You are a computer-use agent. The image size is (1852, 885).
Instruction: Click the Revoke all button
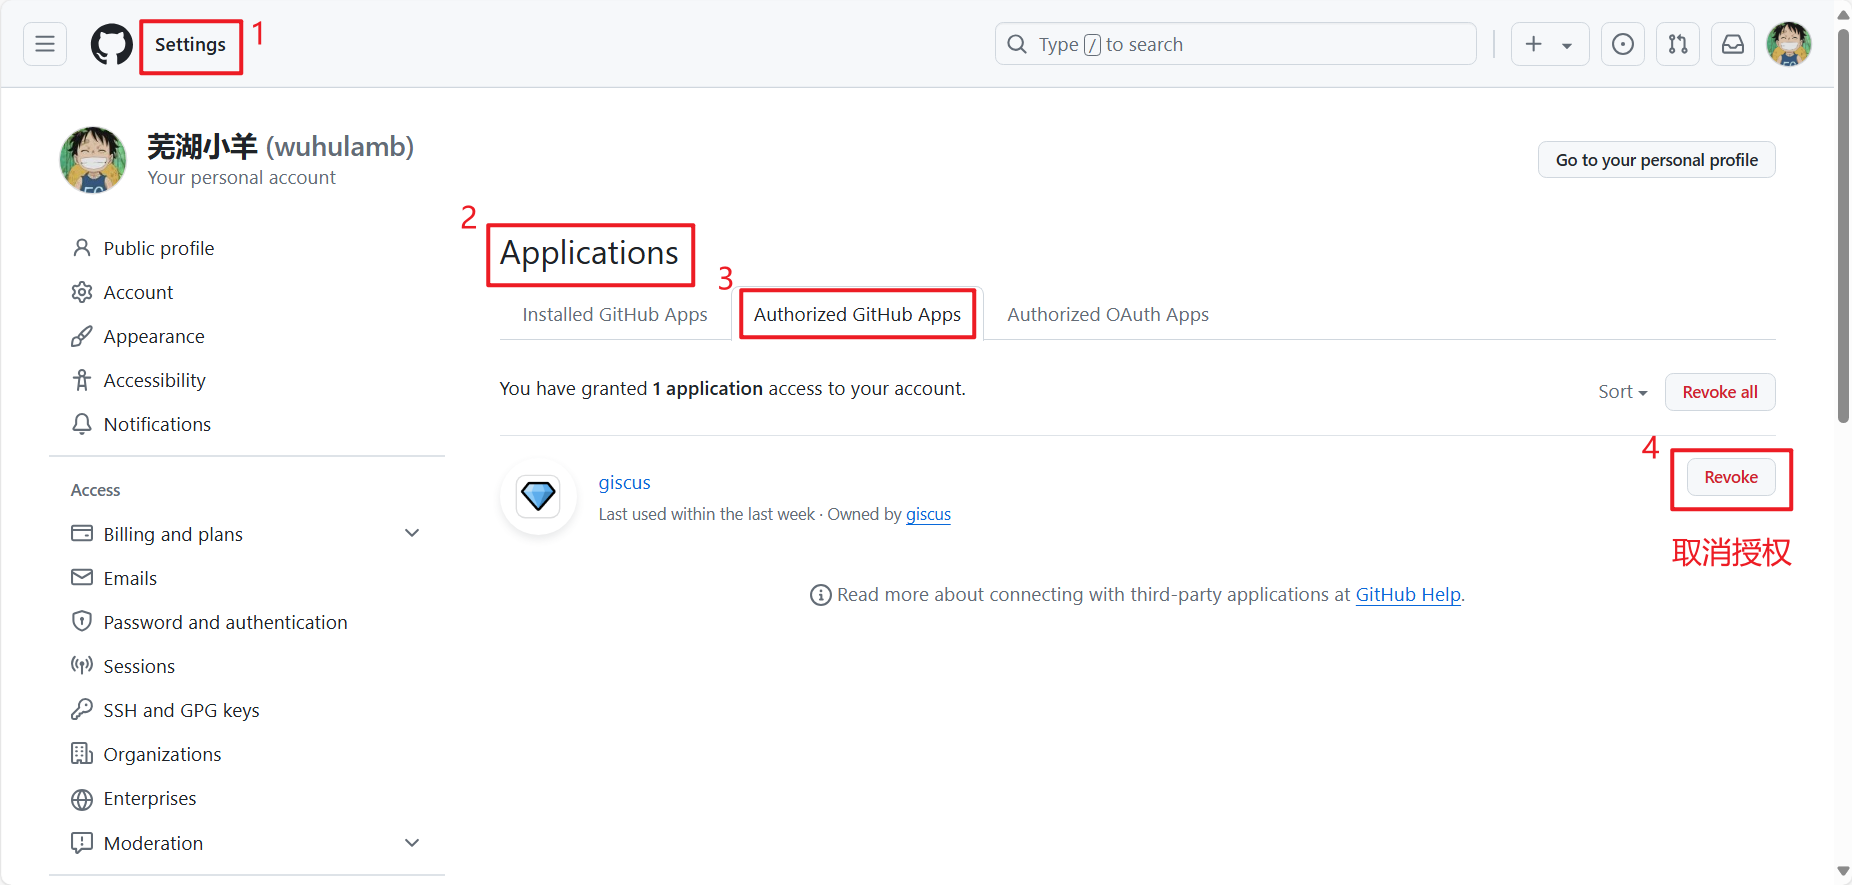1720,392
